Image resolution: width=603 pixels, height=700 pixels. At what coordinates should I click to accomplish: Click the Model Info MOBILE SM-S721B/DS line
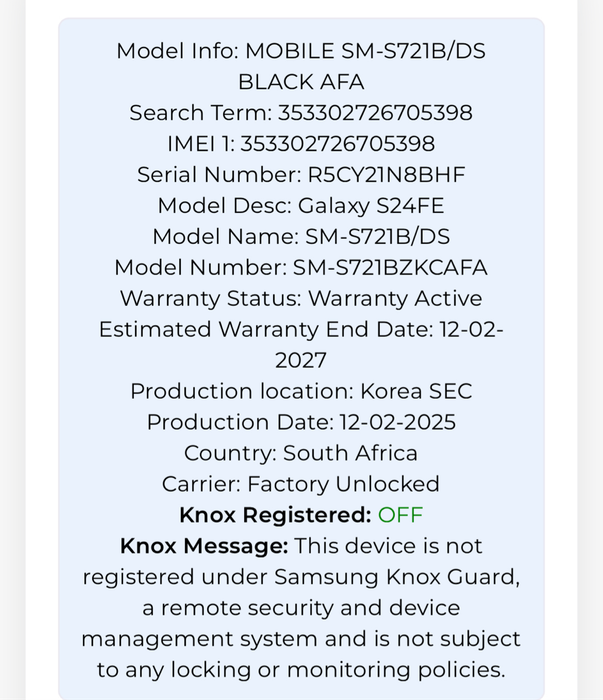click(x=301, y=51)
